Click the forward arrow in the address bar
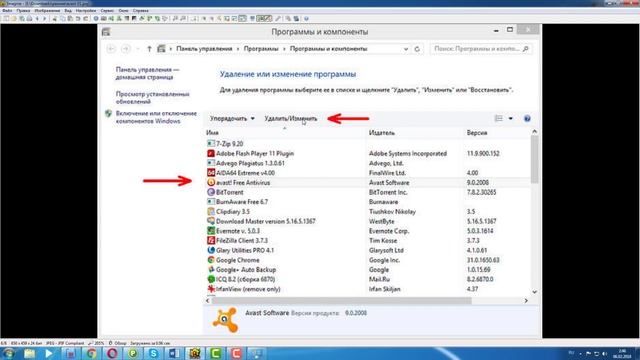This screenshot has height=360, width=640. (x=126, y=49)
